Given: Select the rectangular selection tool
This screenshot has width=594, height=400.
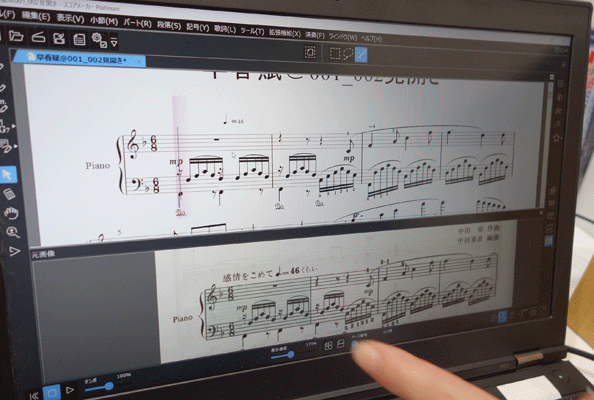Looking at the screenshot, I should pos(335,53).
